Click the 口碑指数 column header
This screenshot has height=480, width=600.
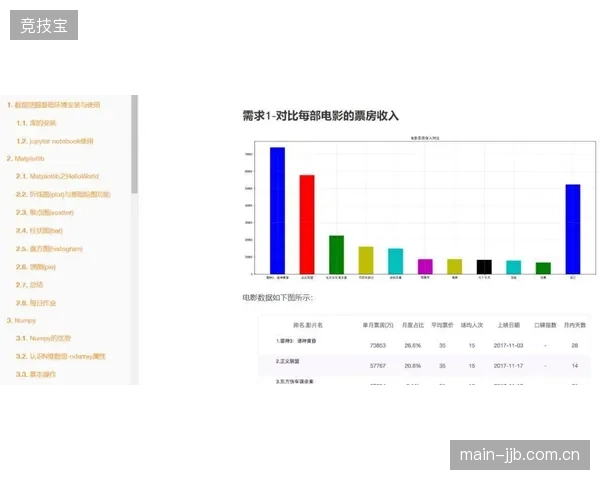[545, 325]
